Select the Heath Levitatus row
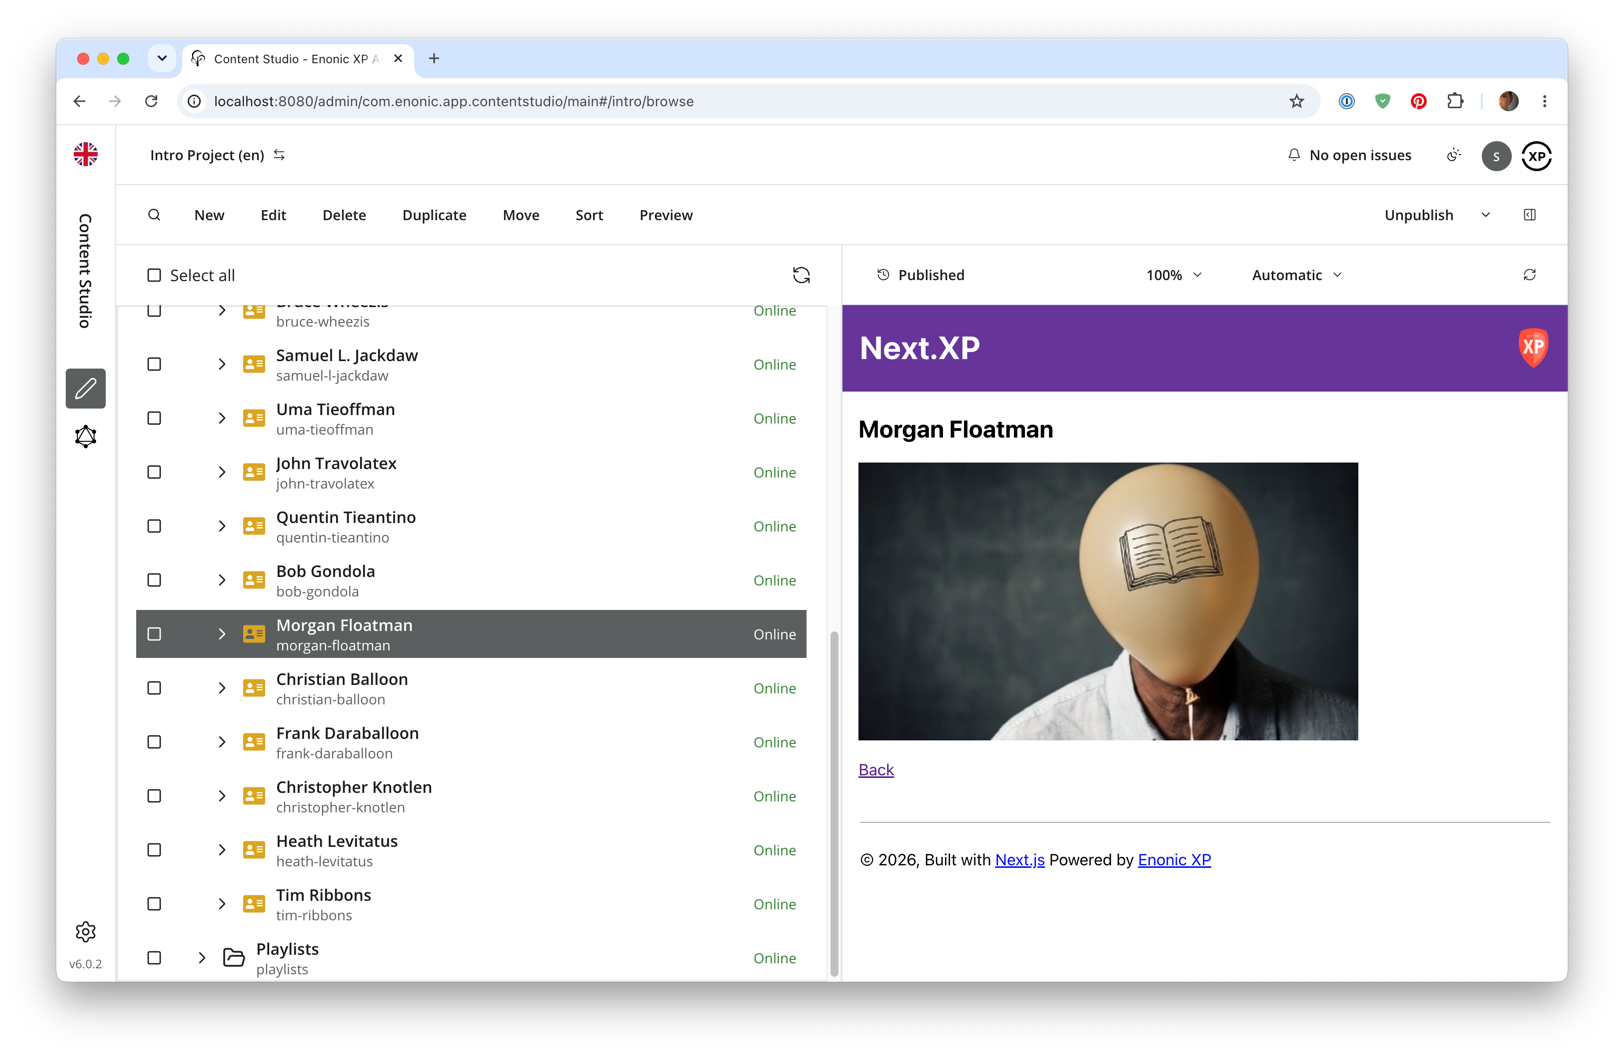The width and height of the screenshot is (1624, 1056). 471,850
